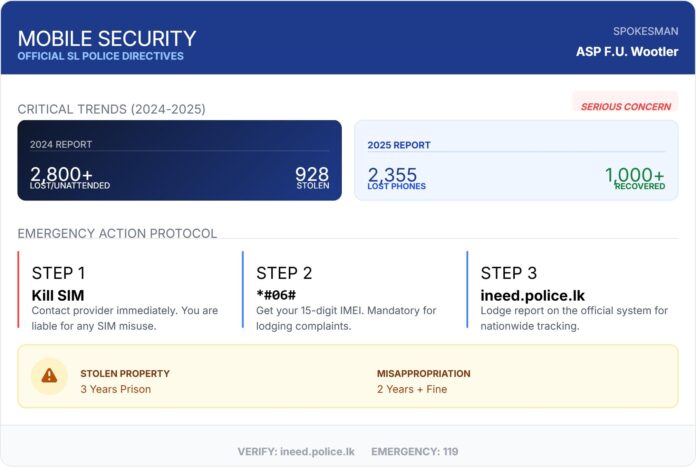This screenshot has width=696, height=467.
Task: Click spokesman name ASP F.U. Wootler
Action: click(626, 51)
